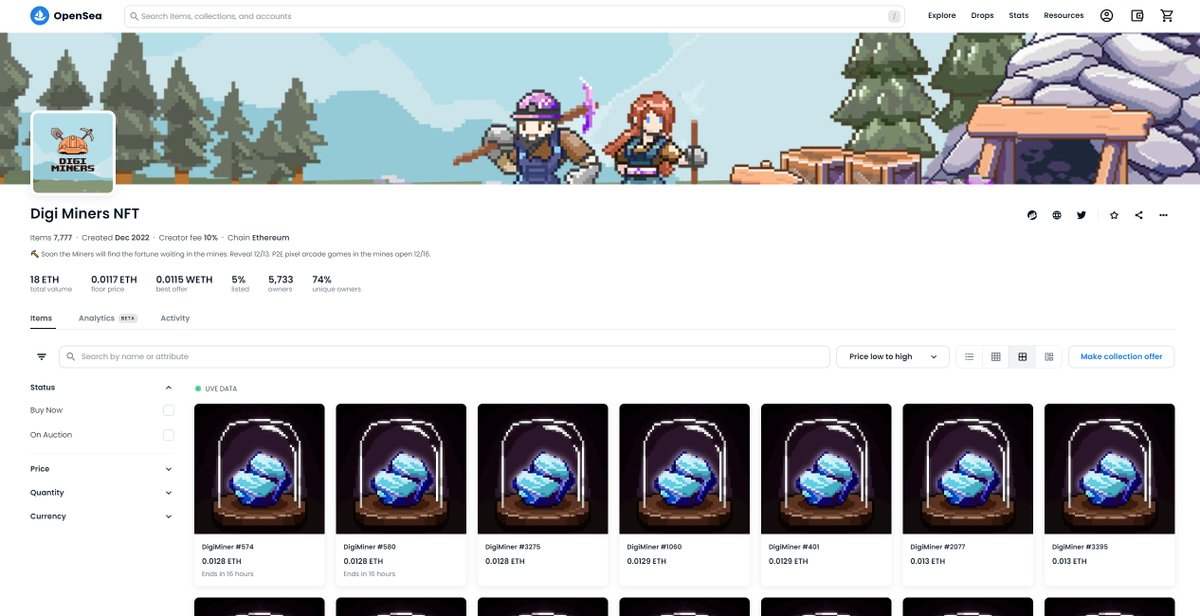1200x616 pixels.
Task: Open the collection website globe icon
Action: [x=1057, y=215]
